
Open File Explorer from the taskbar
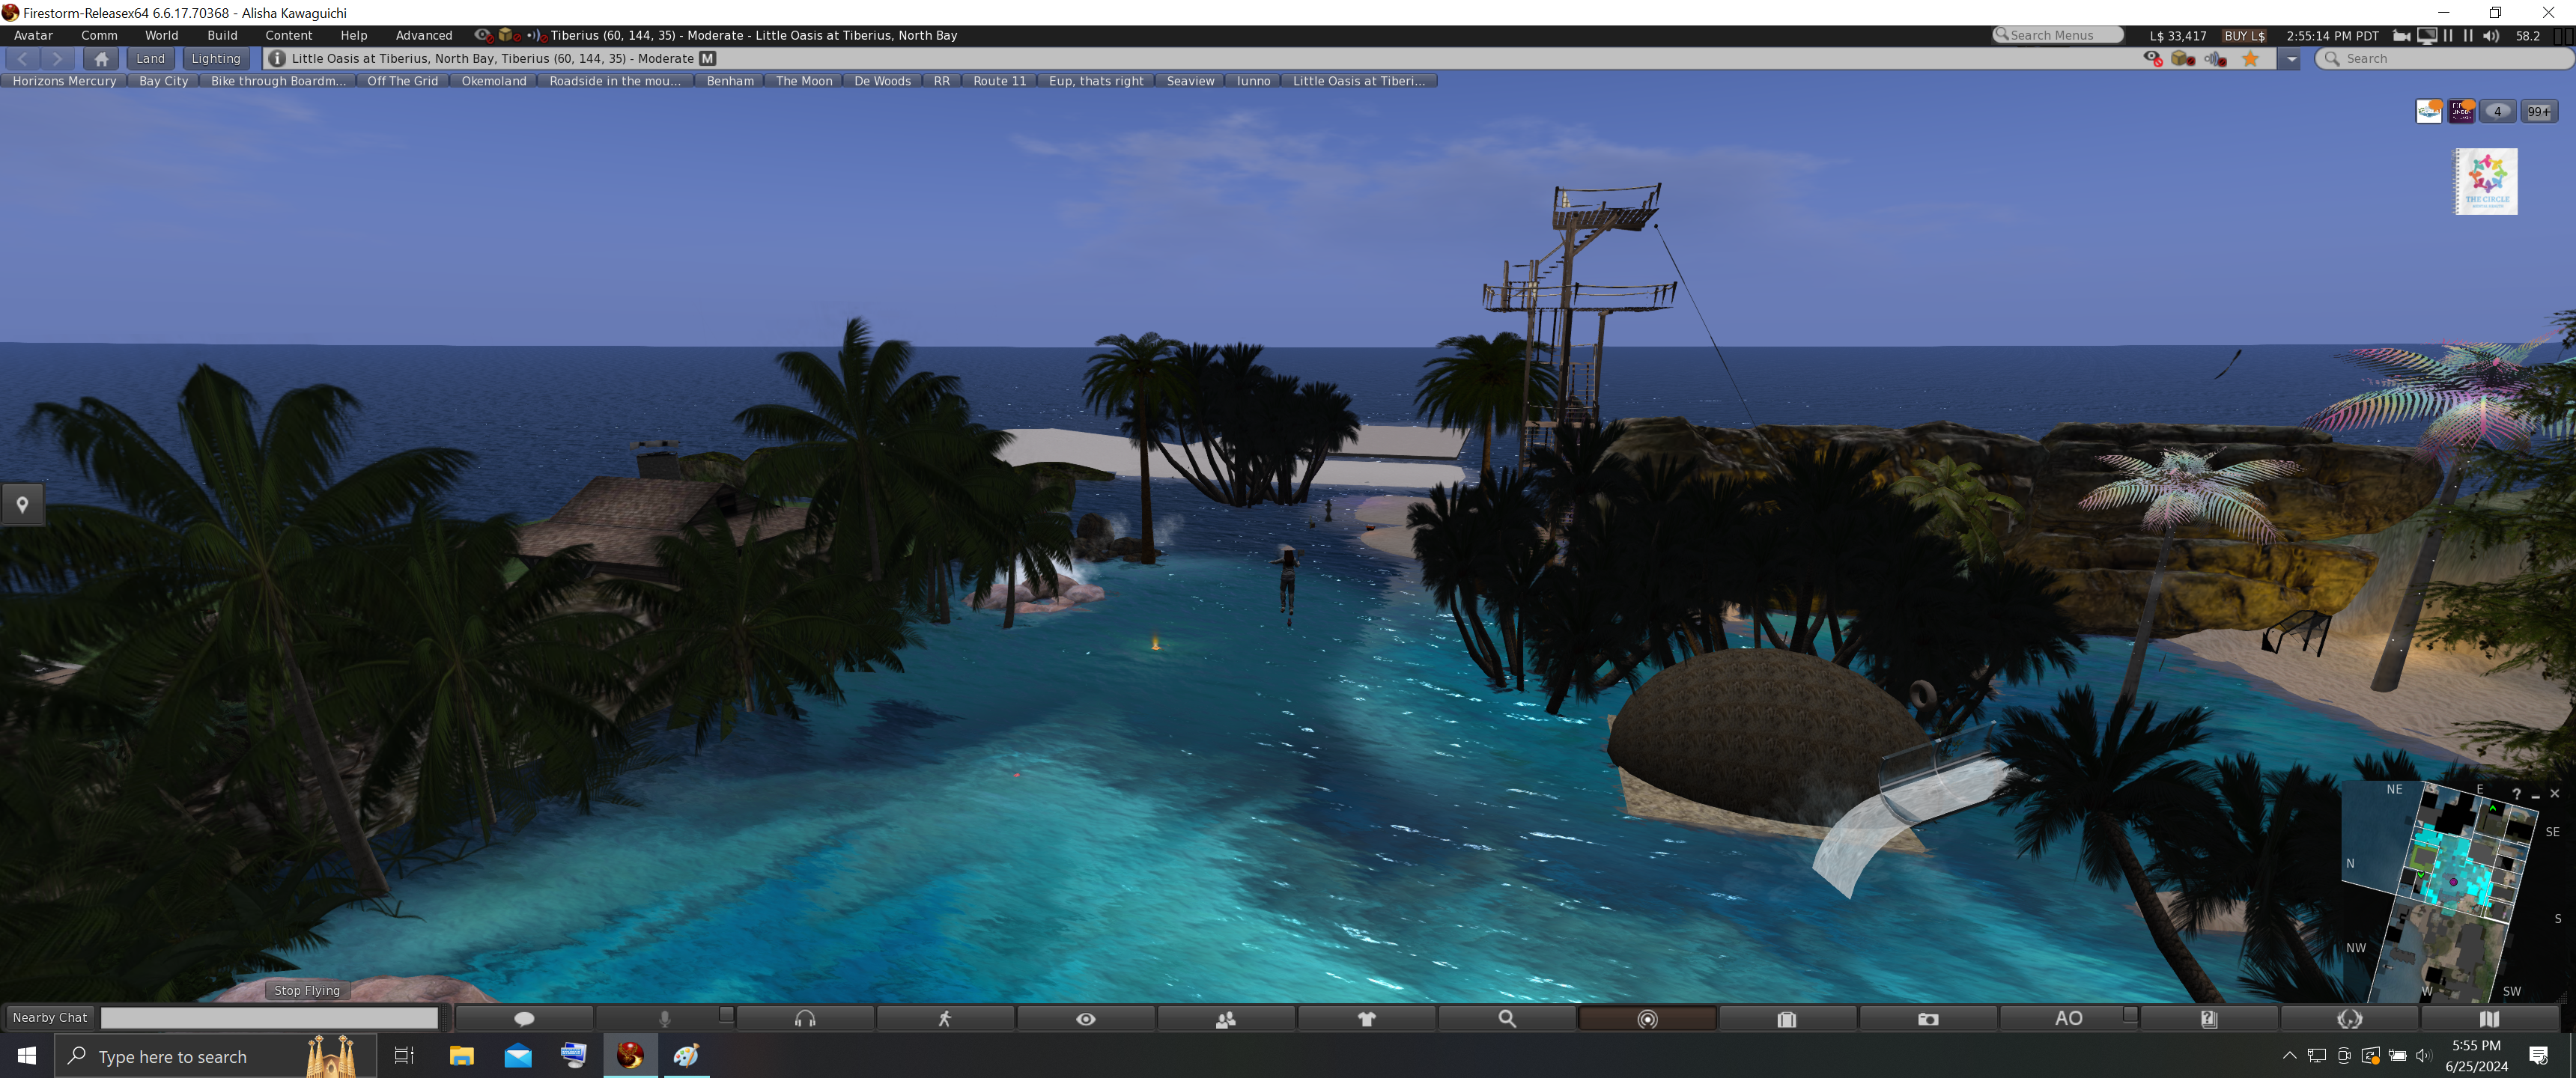pos(461,1056)
